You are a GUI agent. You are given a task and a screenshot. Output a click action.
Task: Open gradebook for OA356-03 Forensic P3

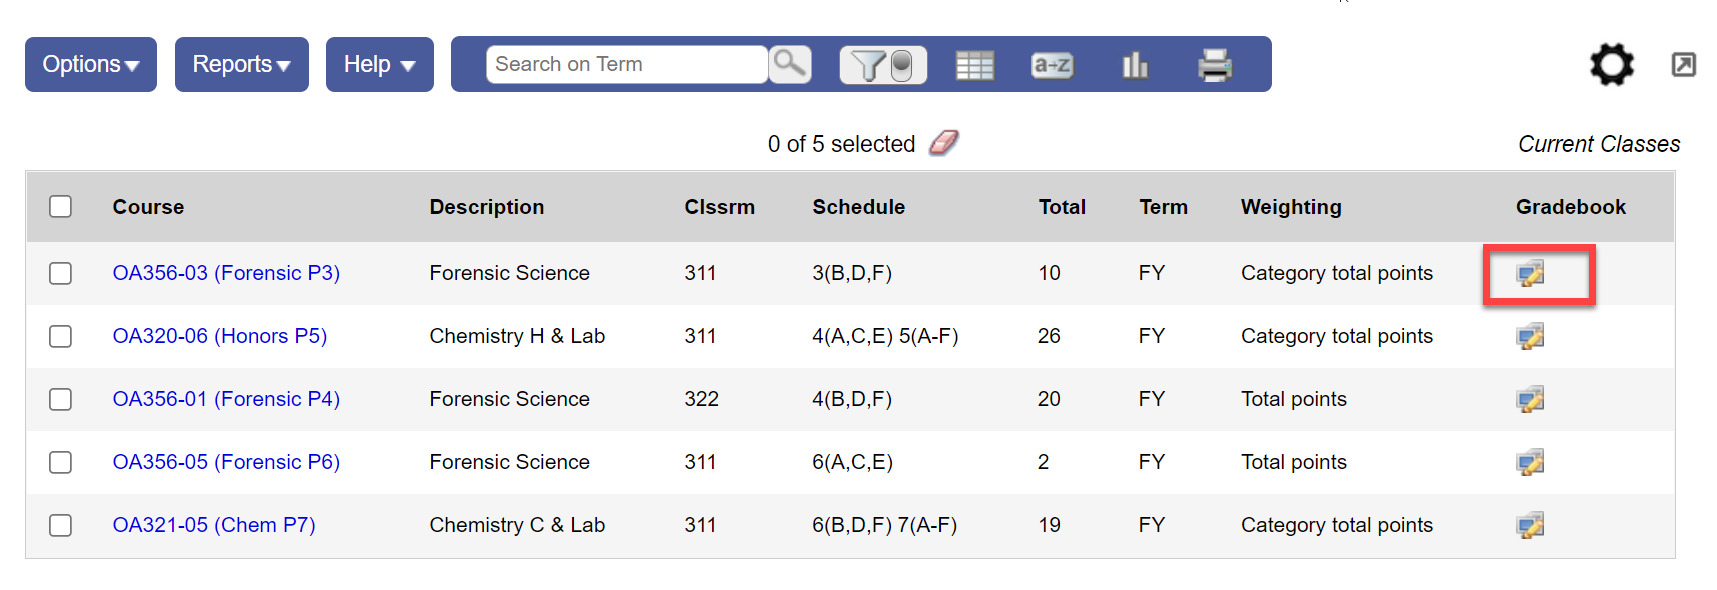pos(1532,273)
